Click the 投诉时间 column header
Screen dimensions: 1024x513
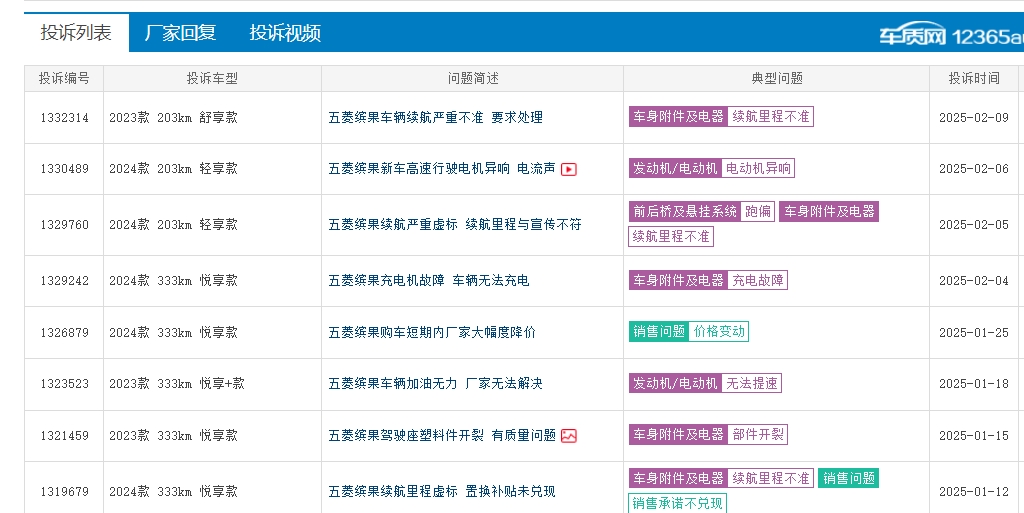click(973, 78)
